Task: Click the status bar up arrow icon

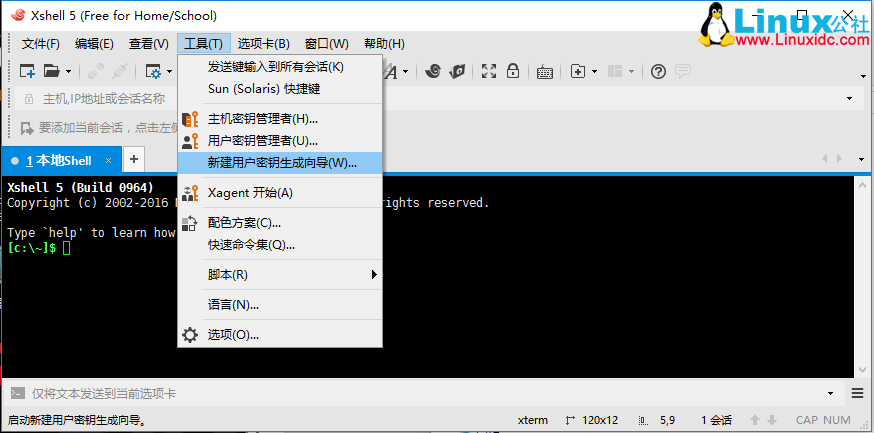Action: tap(755, 420)
